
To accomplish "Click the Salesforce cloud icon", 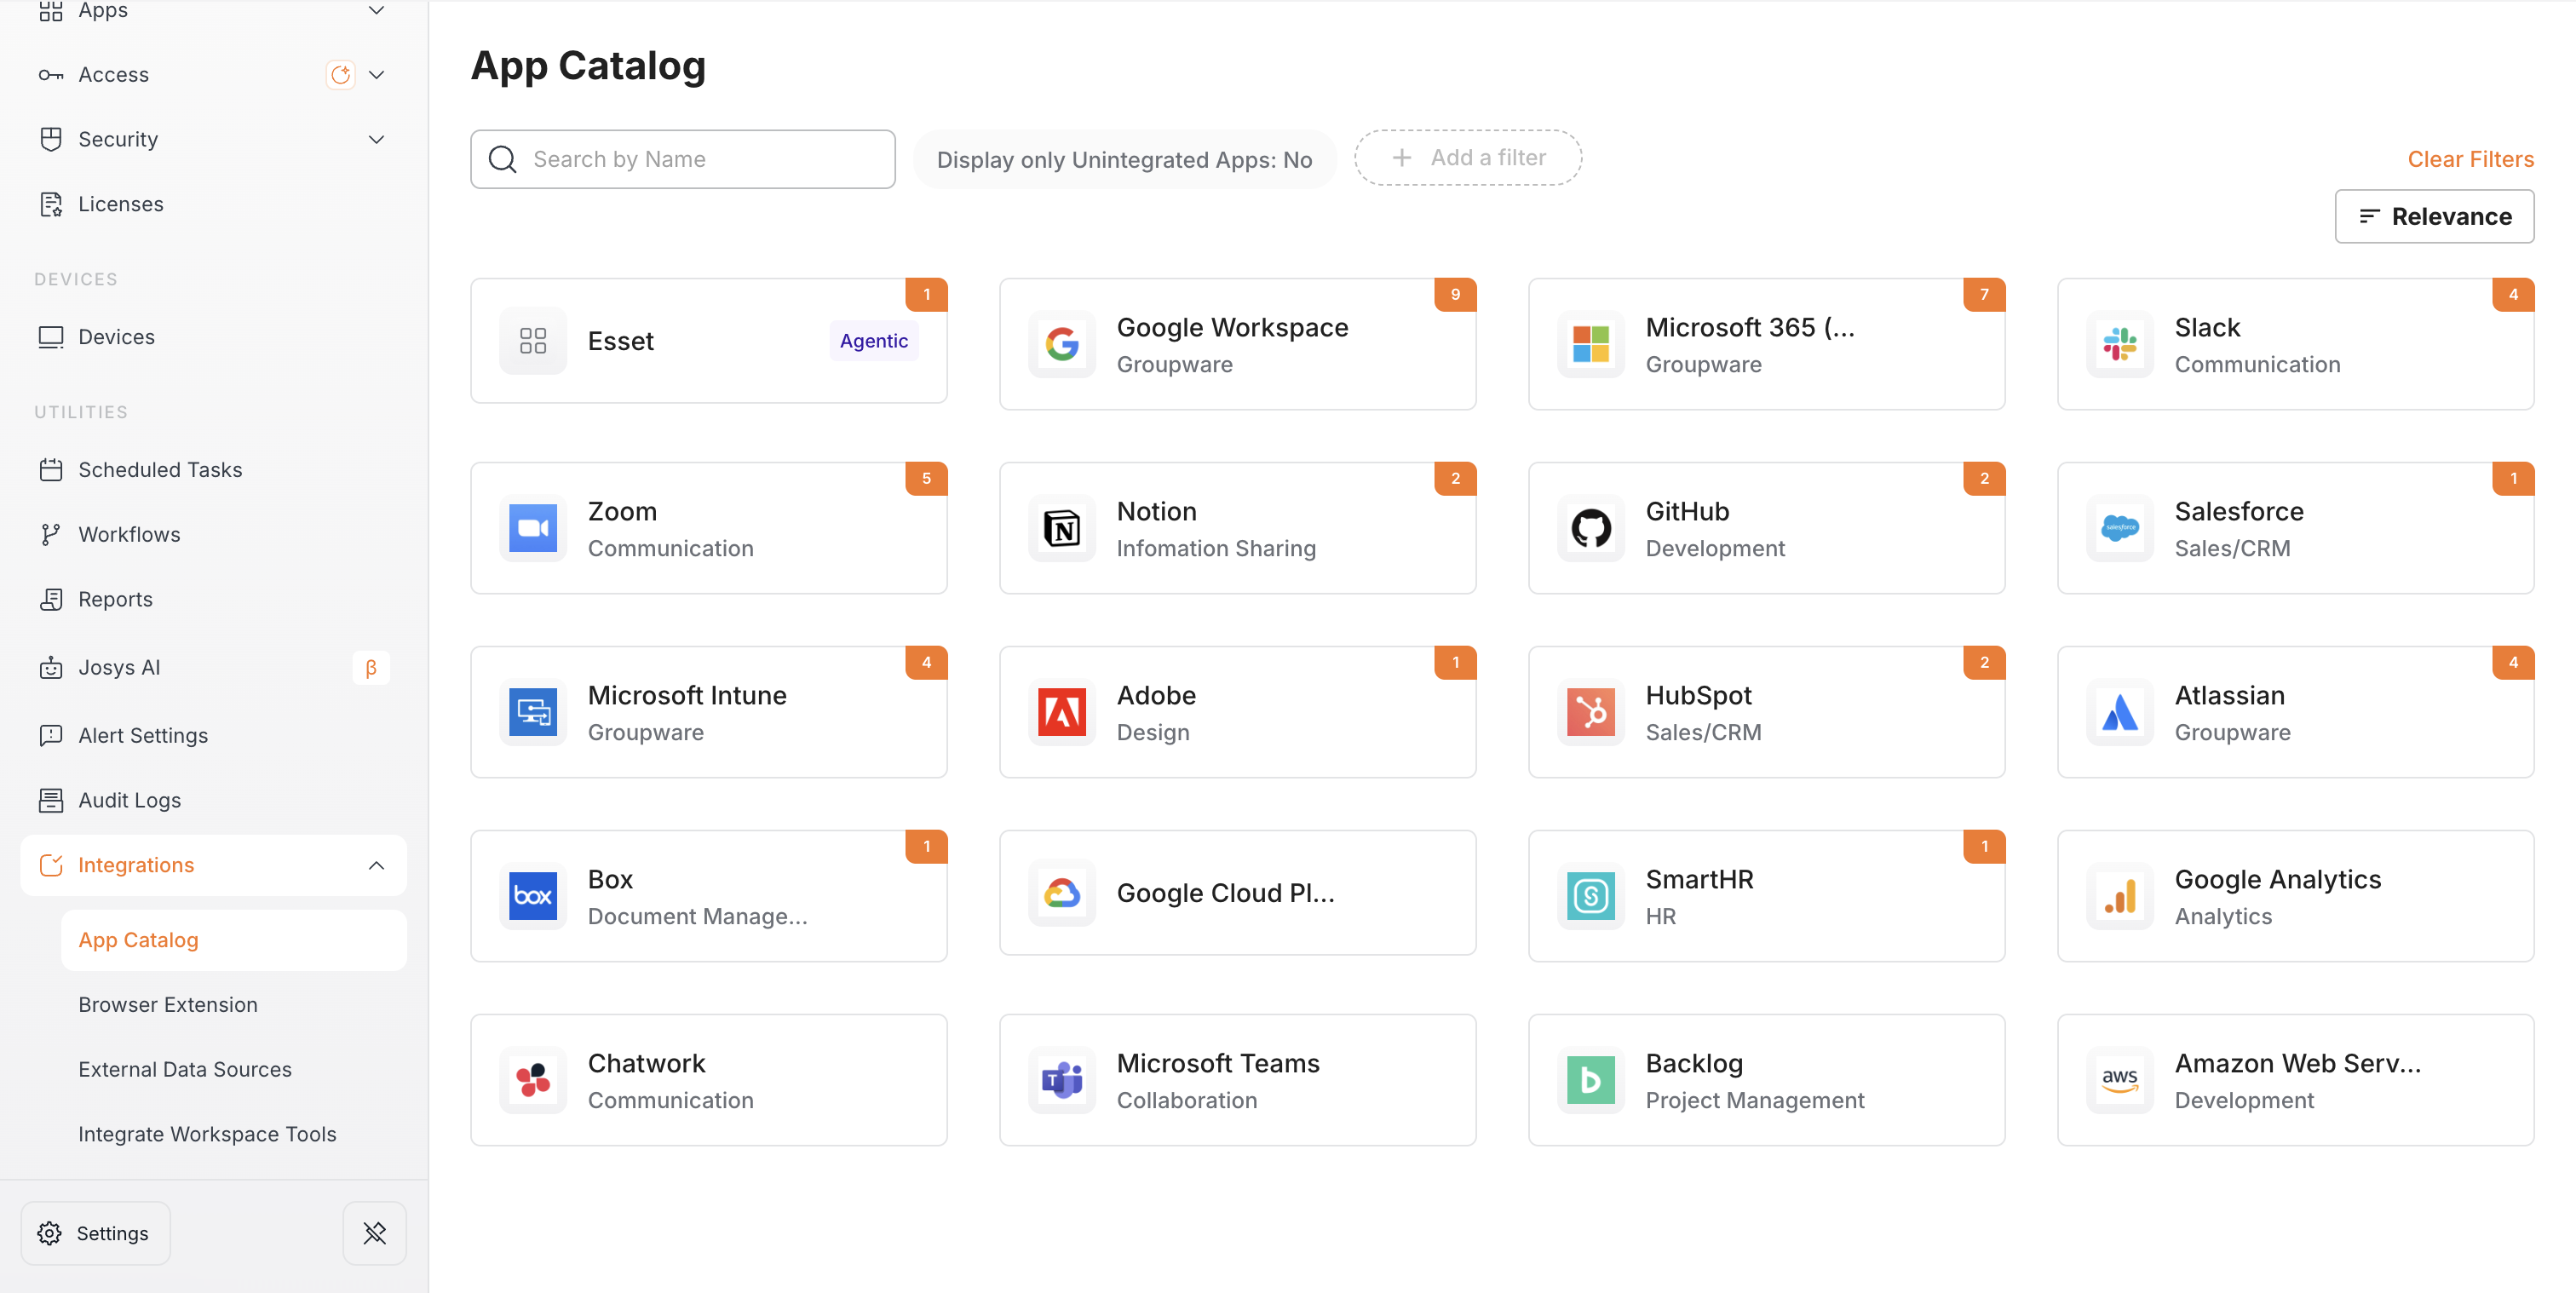I will [2120, 528].
